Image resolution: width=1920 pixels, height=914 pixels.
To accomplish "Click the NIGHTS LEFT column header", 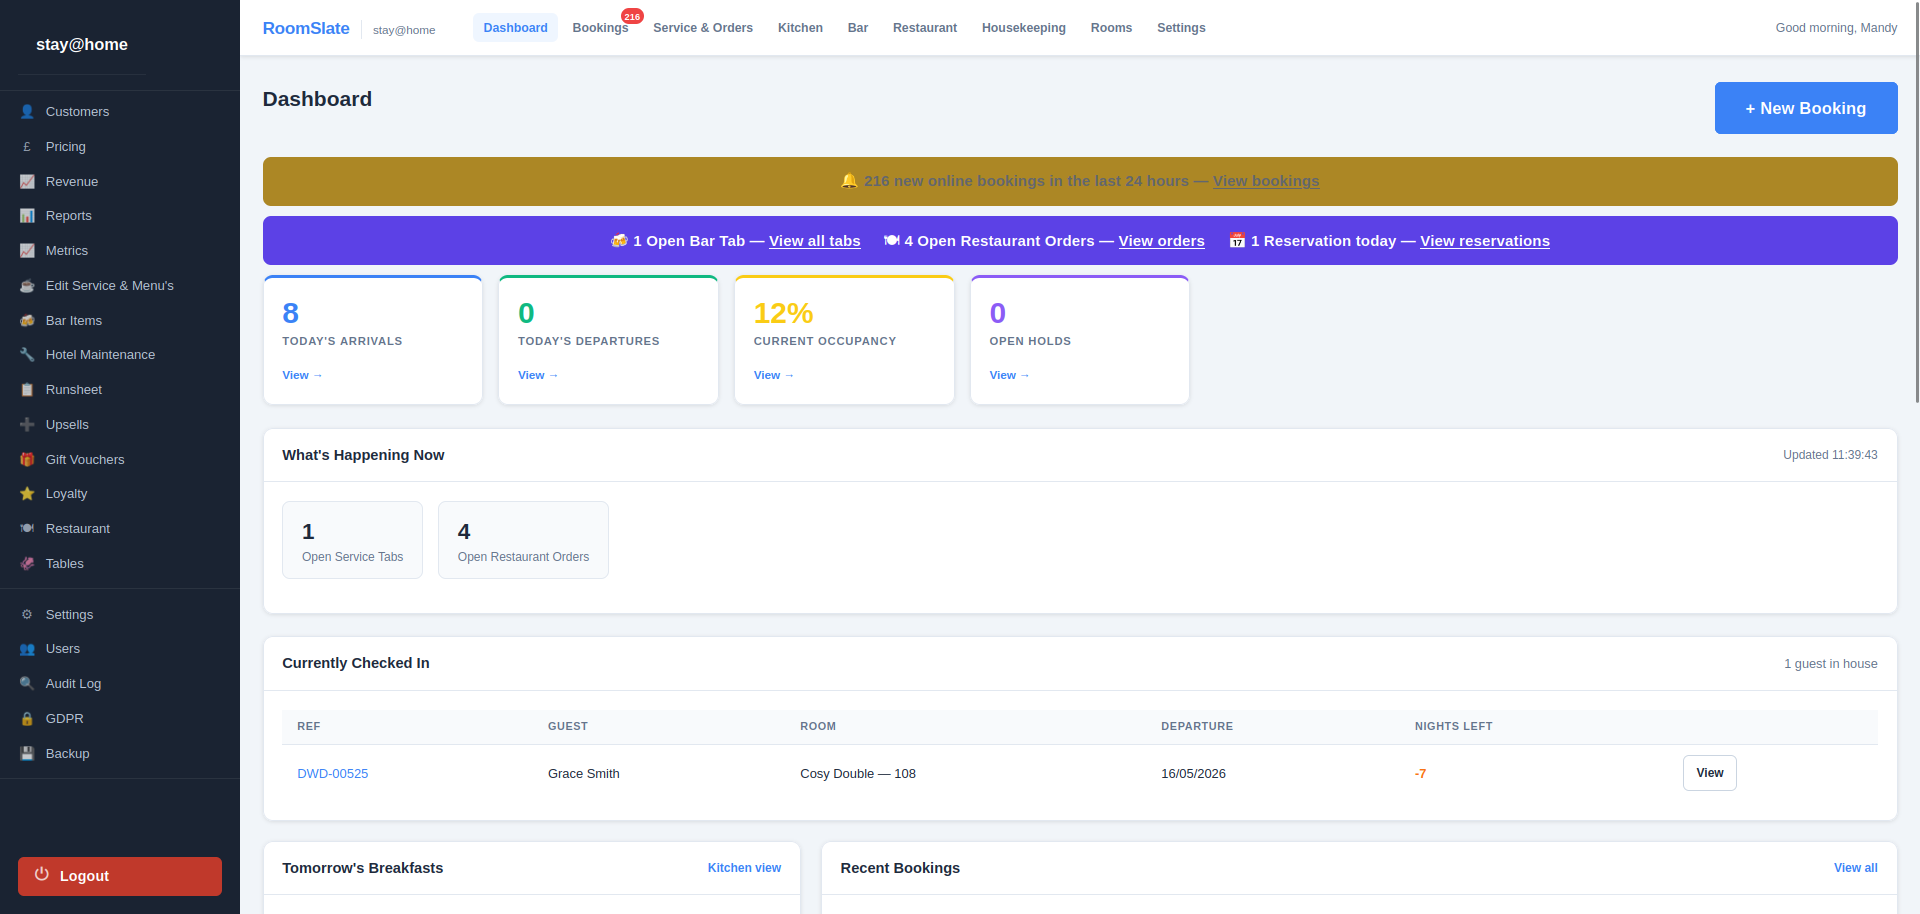I will tap(1453, 727).
